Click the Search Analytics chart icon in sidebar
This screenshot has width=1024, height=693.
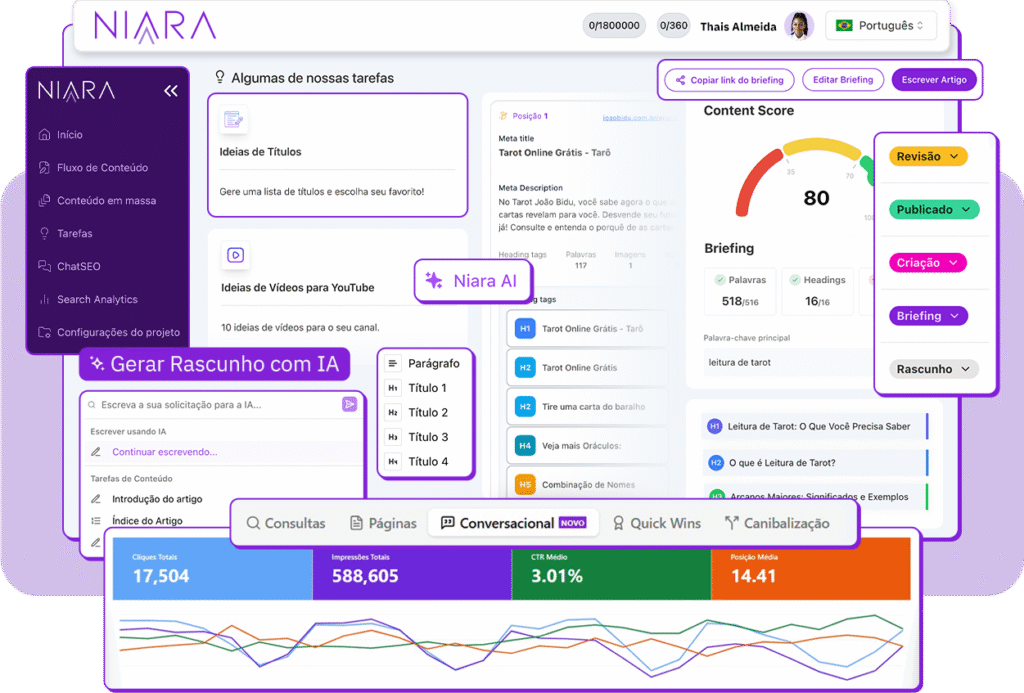point(44,299)
